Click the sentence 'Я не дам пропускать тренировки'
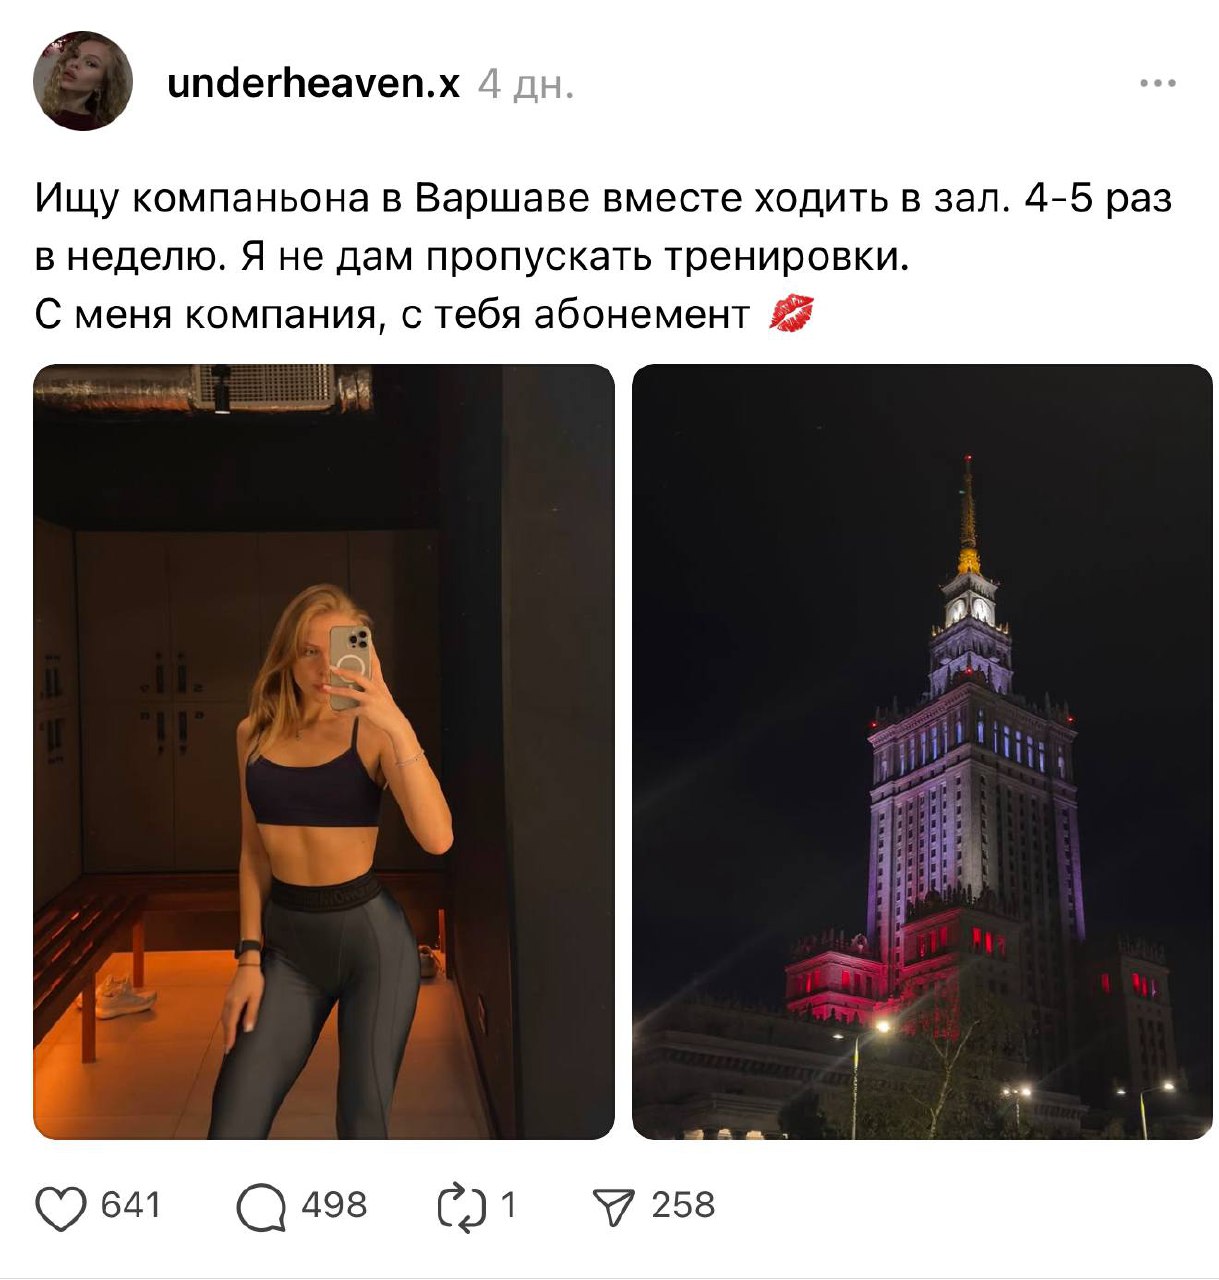 click(576, 257)
